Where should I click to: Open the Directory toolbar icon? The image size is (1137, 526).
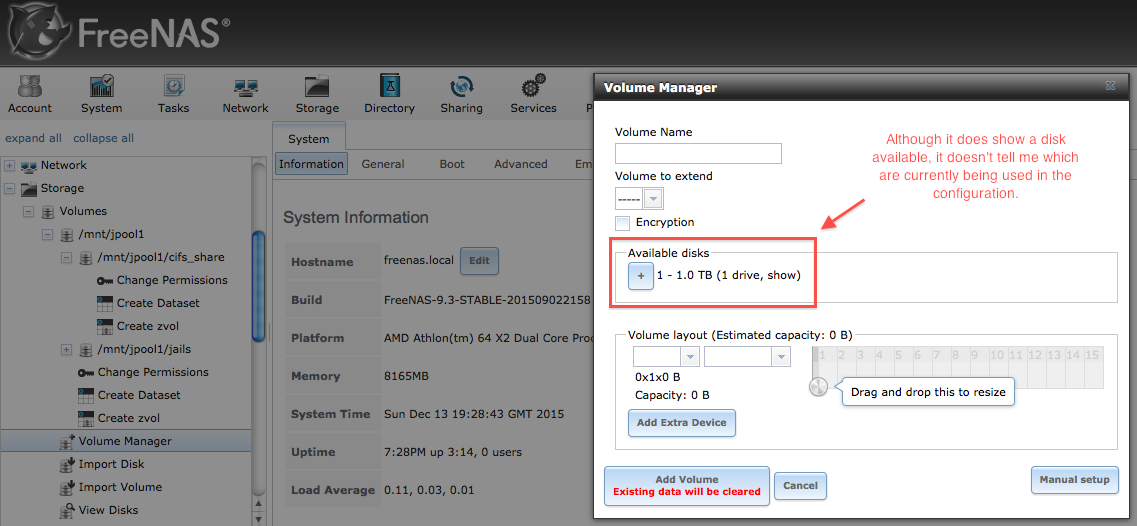(389, 94)
